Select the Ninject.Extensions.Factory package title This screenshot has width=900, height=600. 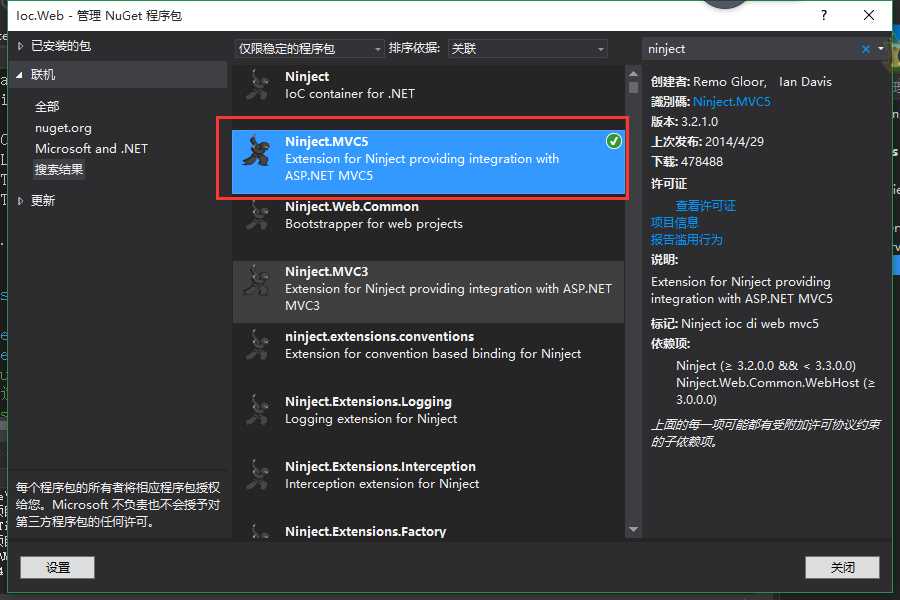[366, 531]
